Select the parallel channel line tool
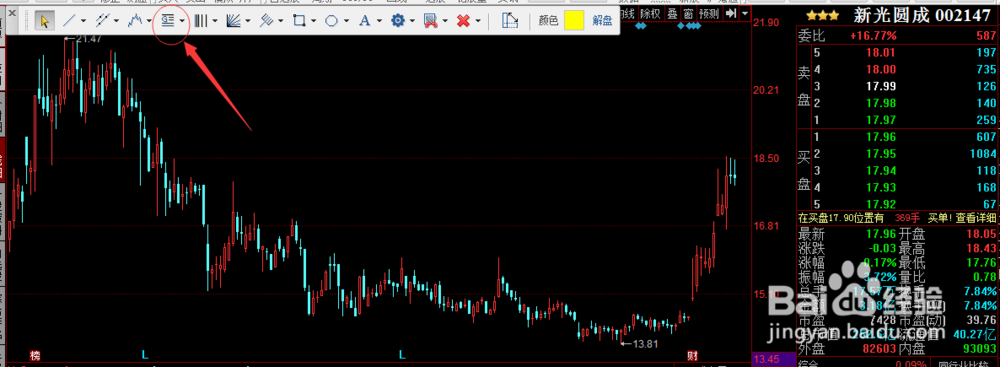This screenshot has height=367, width=1000. 103,21
